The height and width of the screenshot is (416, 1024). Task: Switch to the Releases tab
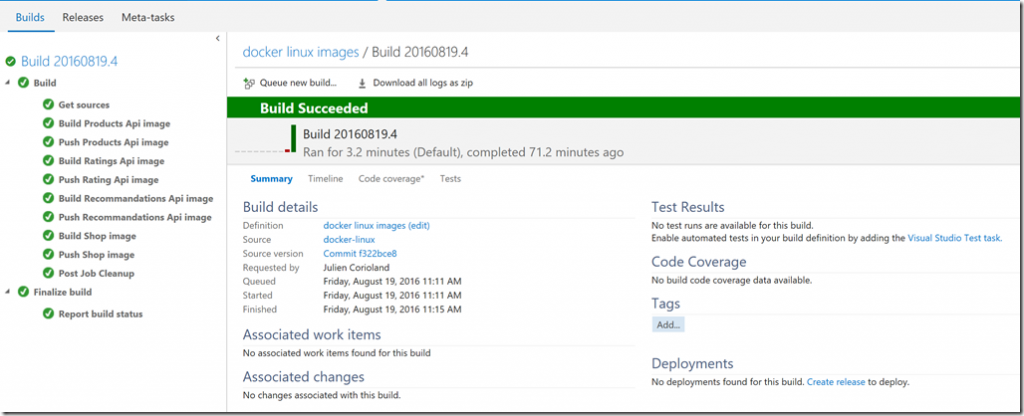[83, 18]
